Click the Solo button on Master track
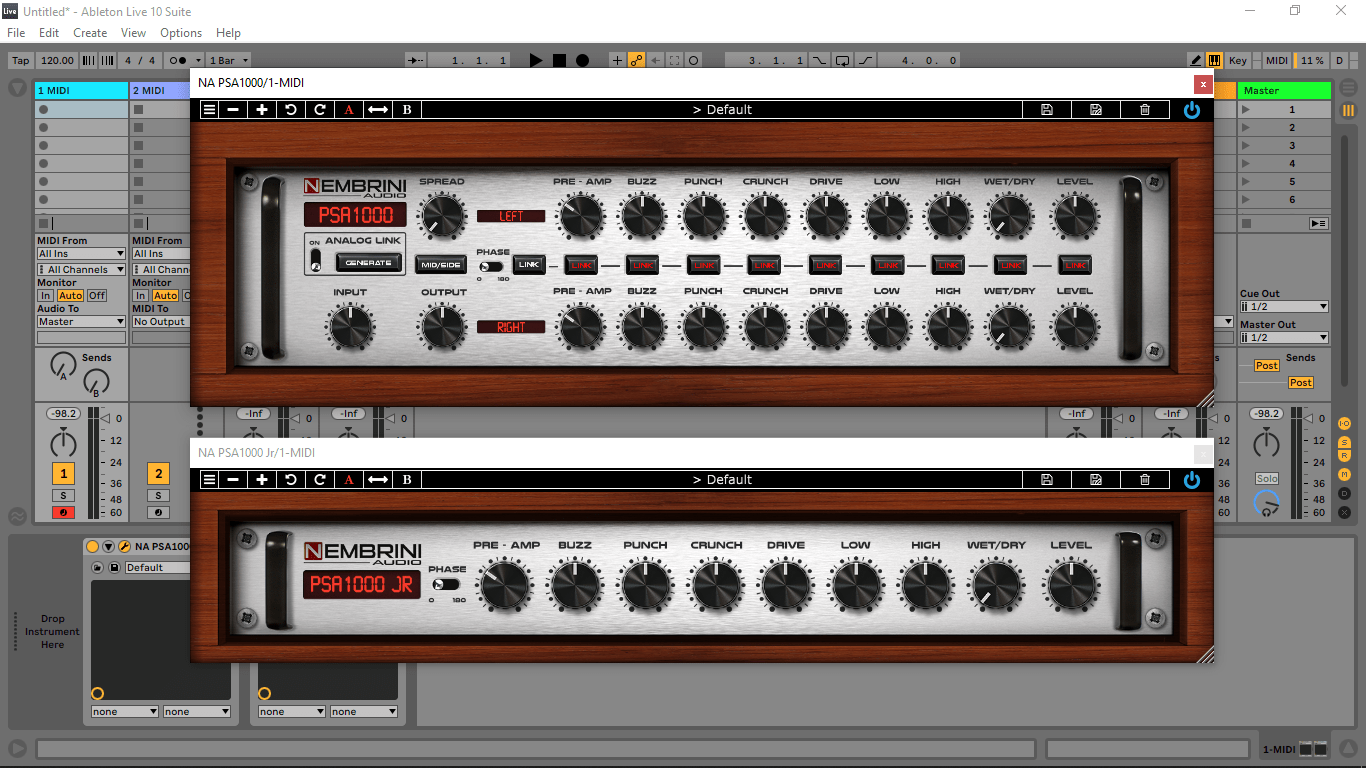 coord(1267,479)
